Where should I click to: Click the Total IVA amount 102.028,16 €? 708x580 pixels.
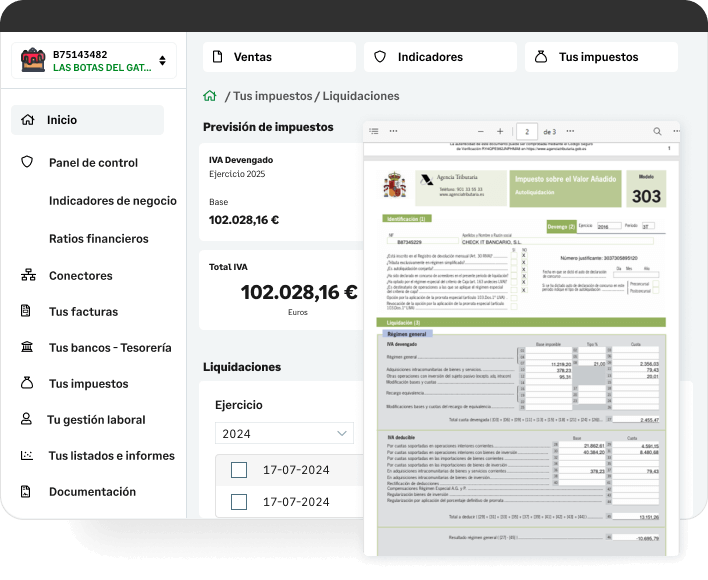(299, 292)
